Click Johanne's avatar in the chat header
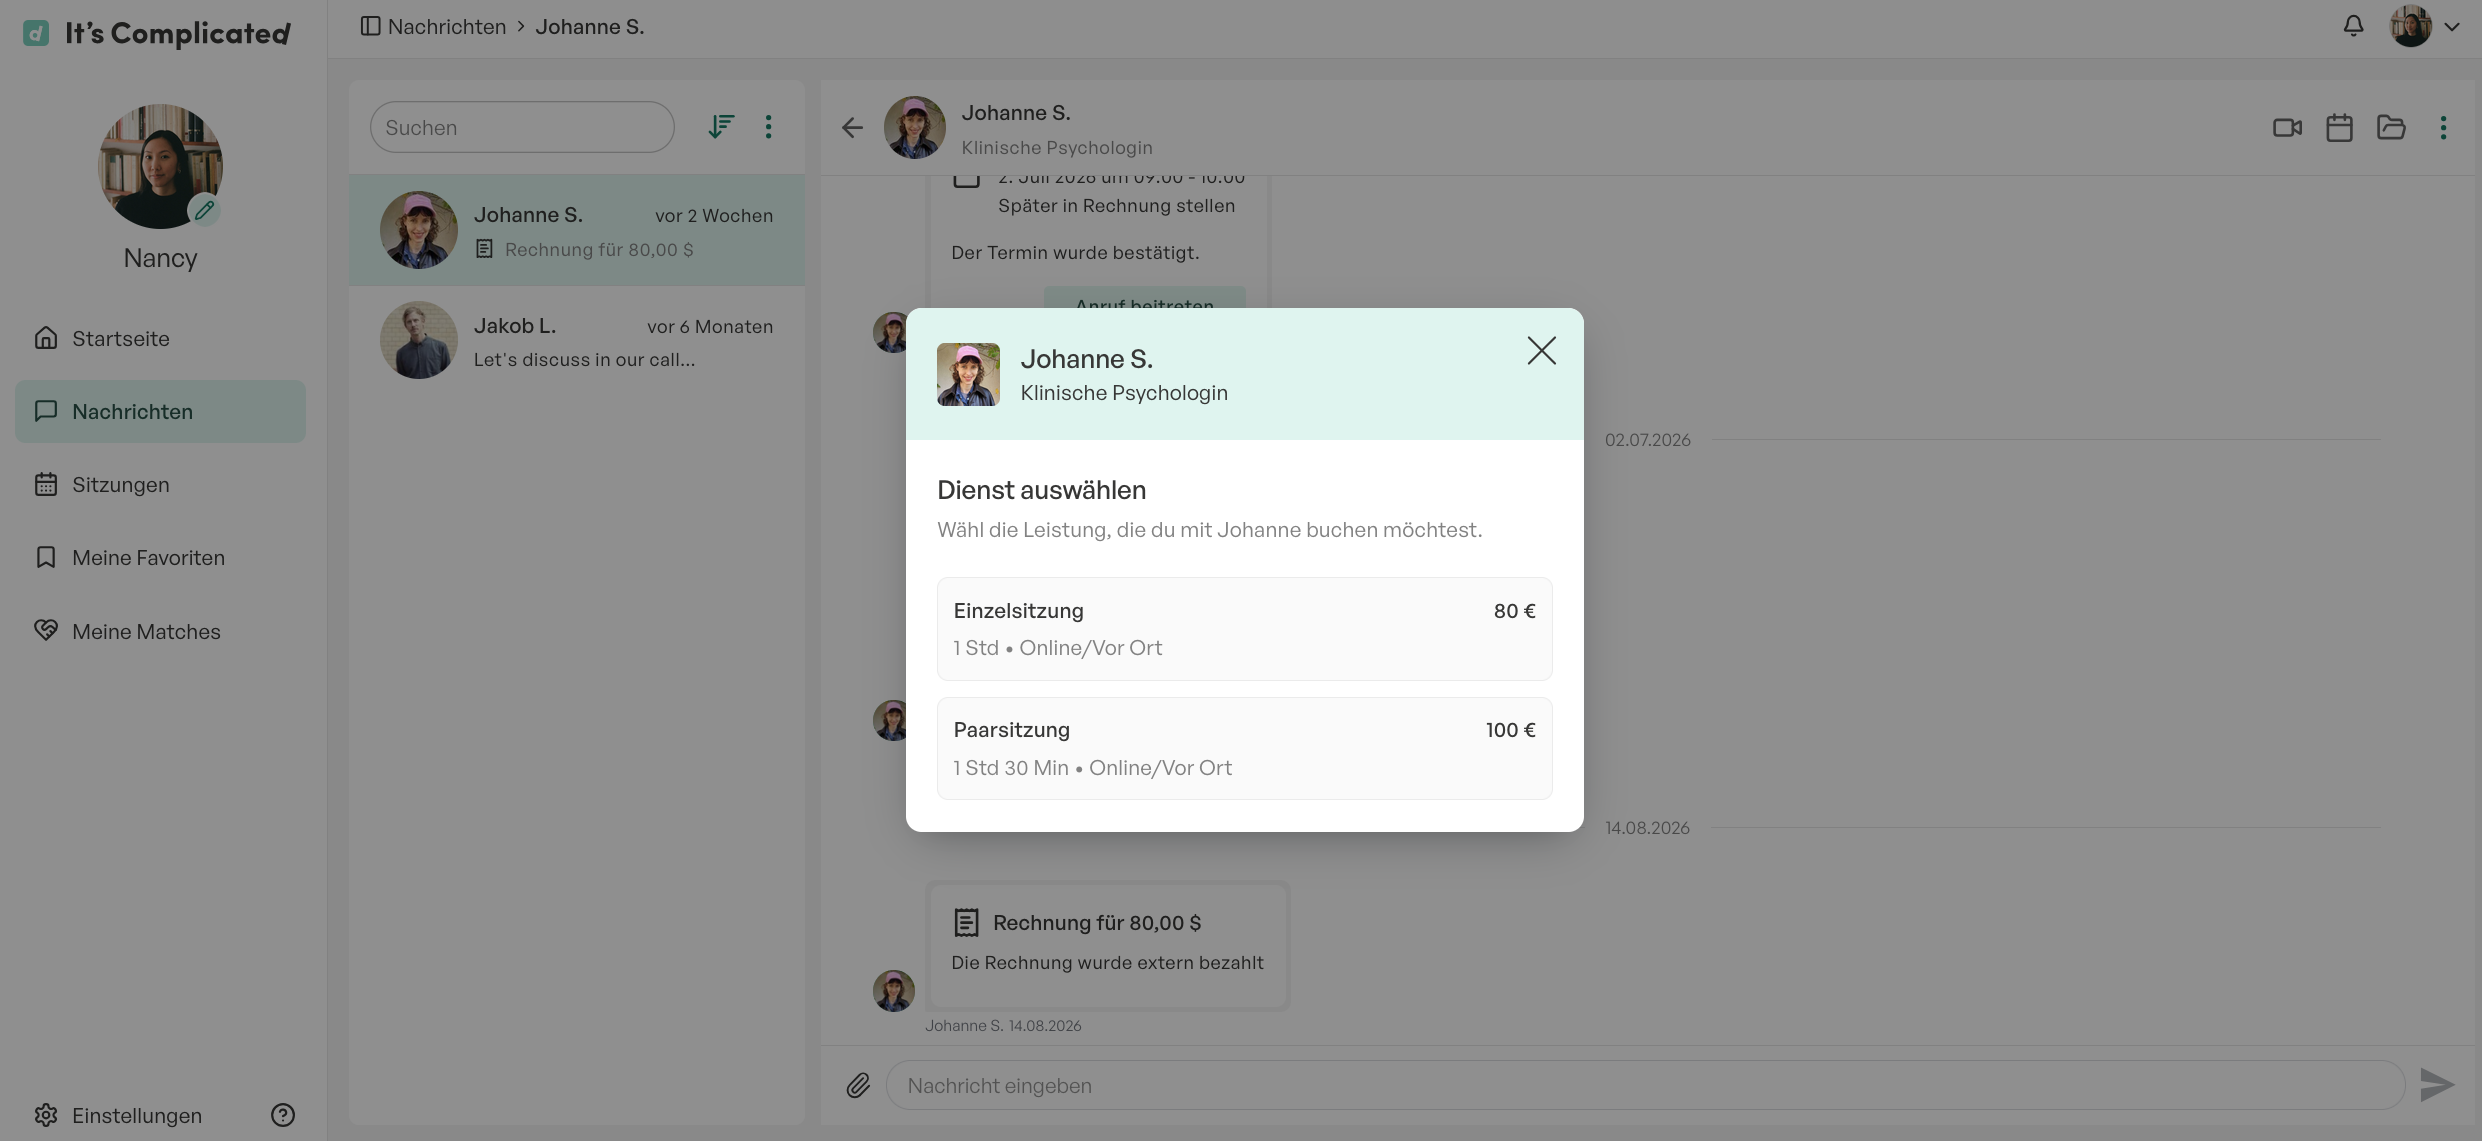 point(914,127)
